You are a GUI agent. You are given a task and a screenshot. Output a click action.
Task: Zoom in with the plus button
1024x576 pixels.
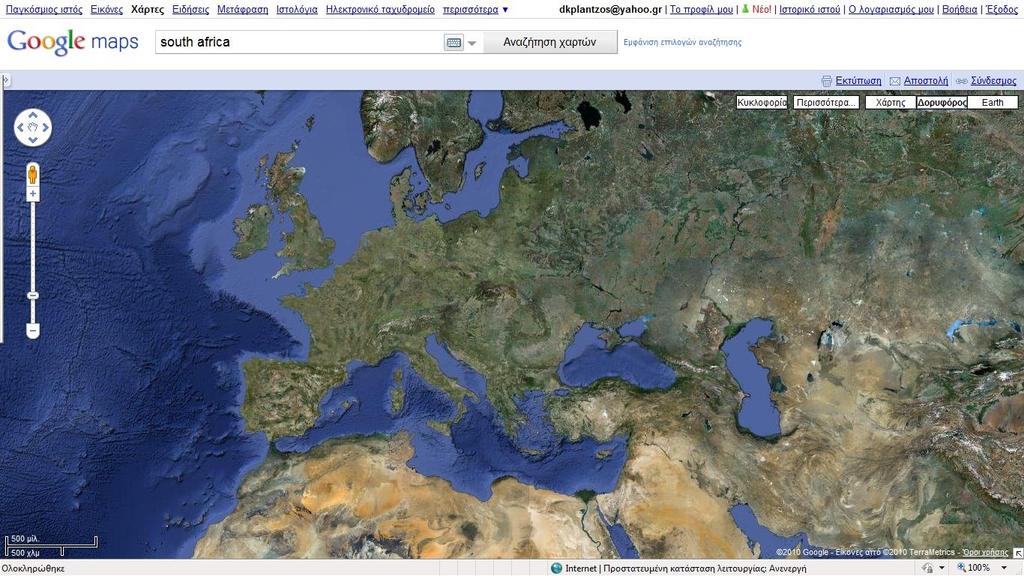[33, 194]
